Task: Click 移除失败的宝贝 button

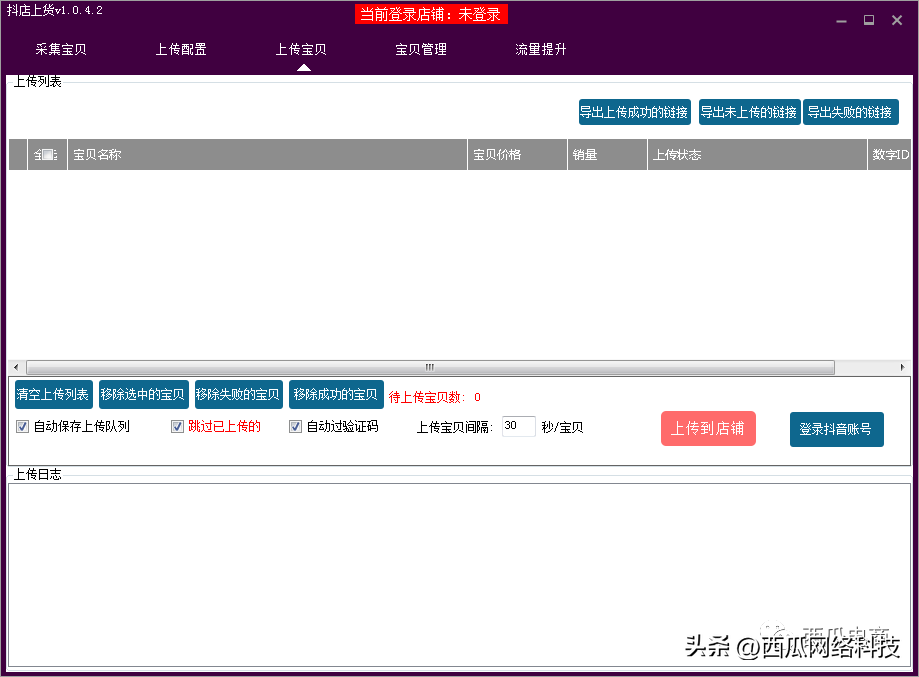Action: (x=239, y=394)
